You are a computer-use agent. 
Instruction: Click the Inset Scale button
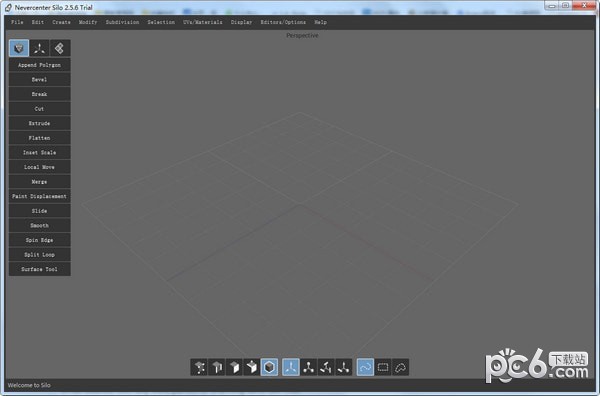[39, 152]
